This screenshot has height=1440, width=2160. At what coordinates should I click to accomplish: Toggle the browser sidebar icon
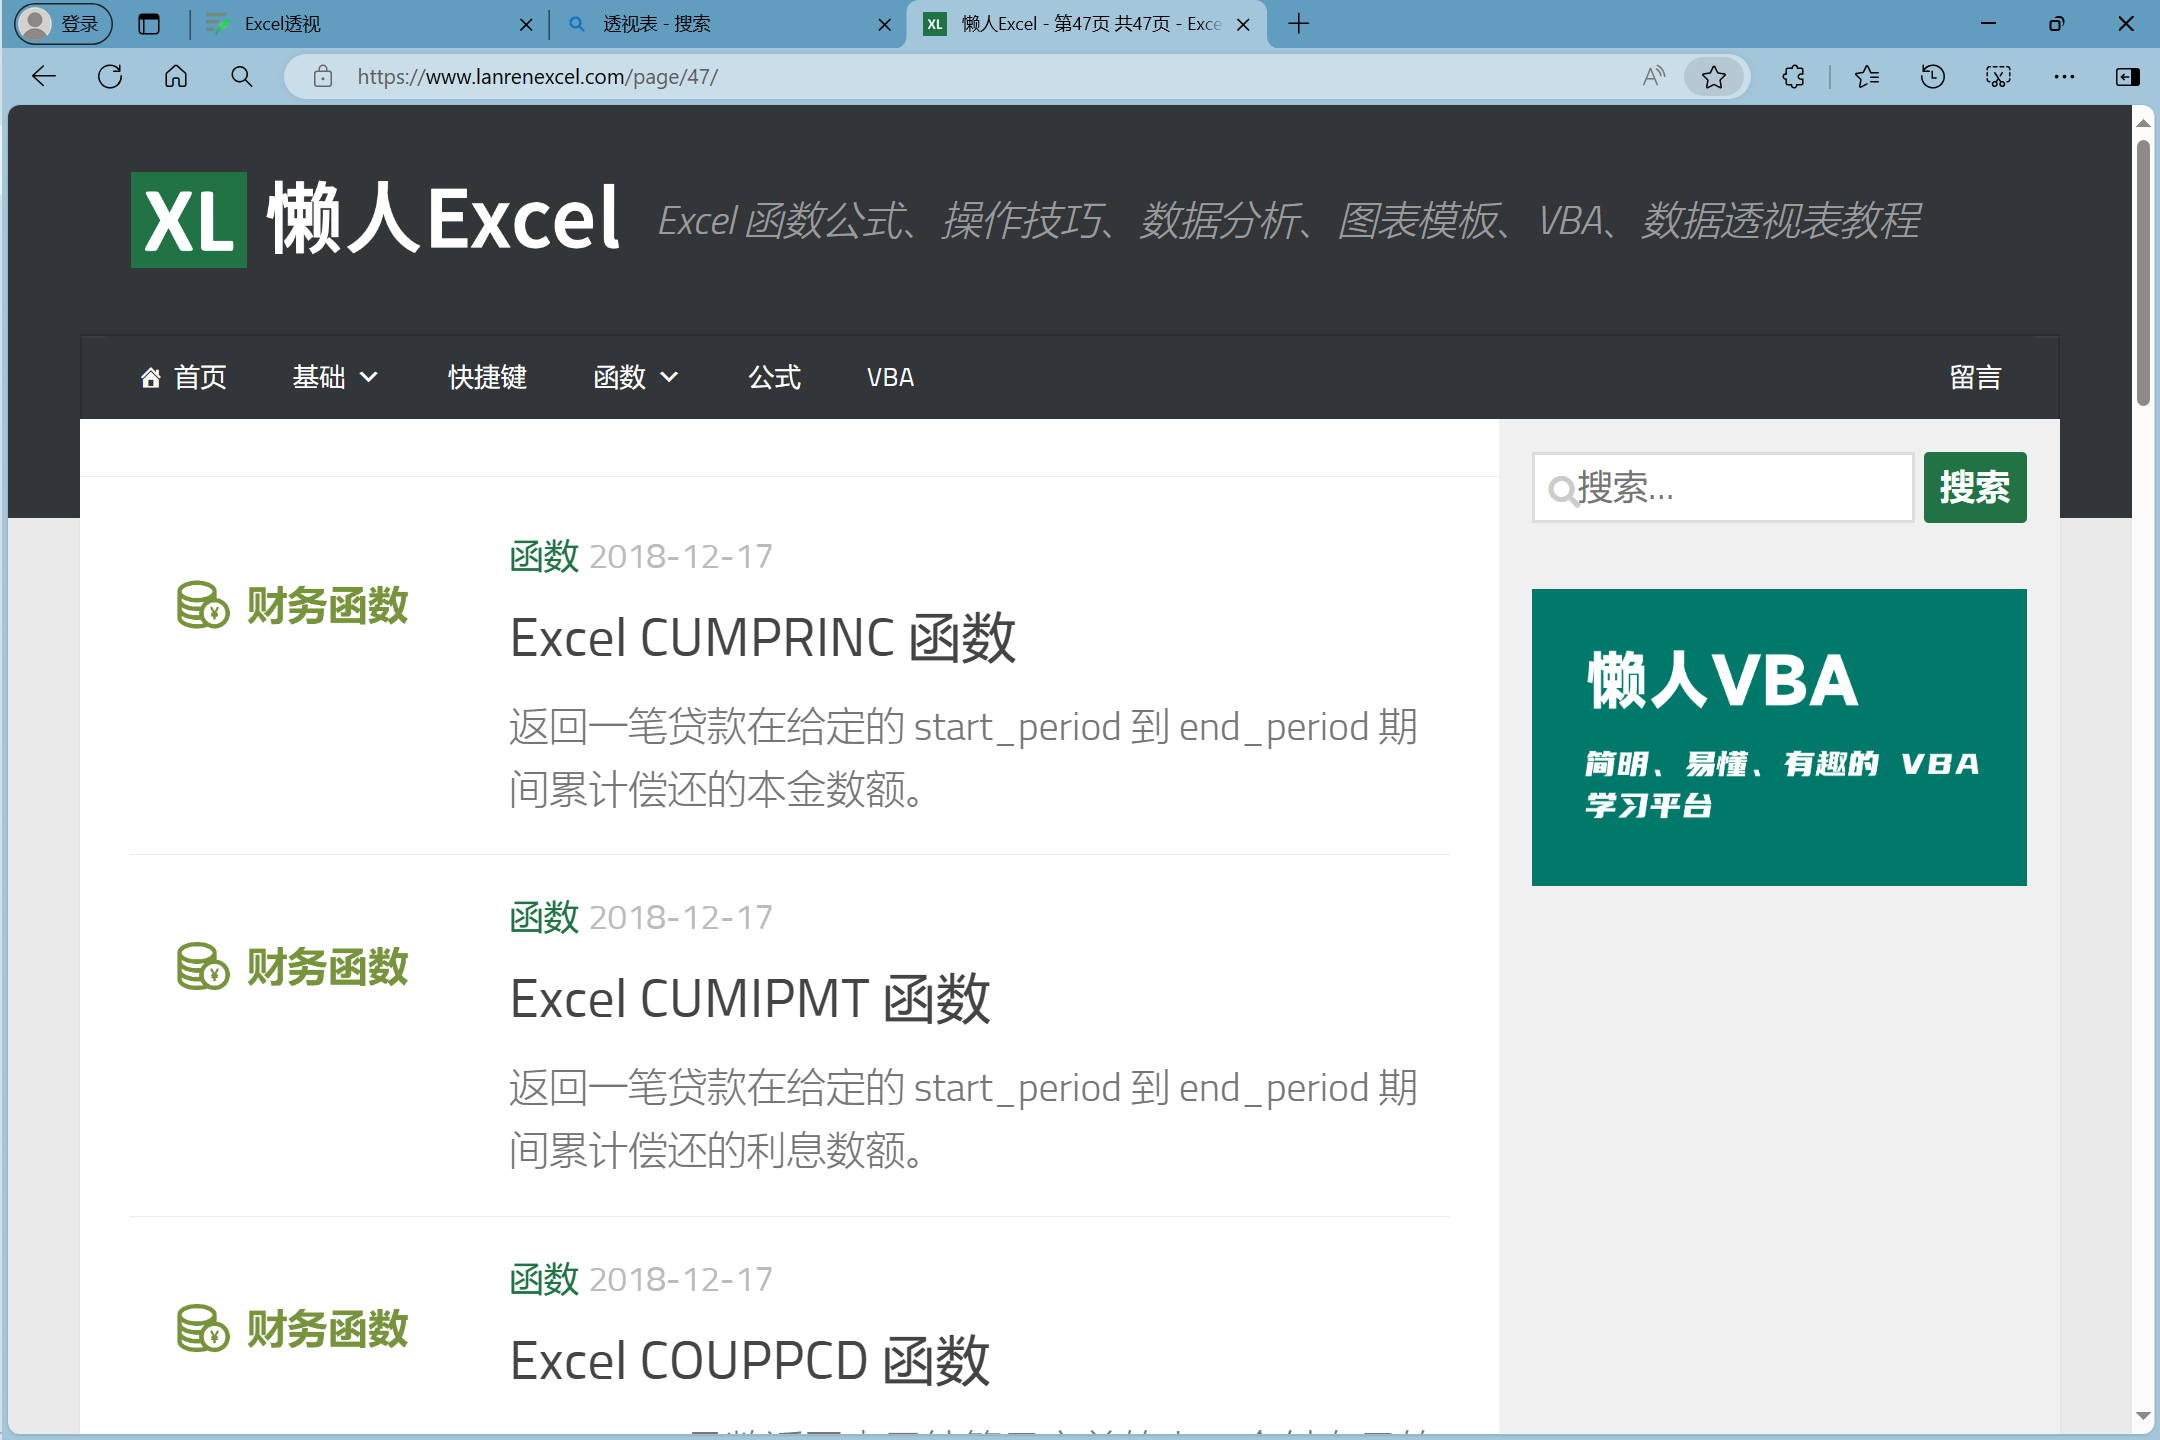coord(2128,77)
